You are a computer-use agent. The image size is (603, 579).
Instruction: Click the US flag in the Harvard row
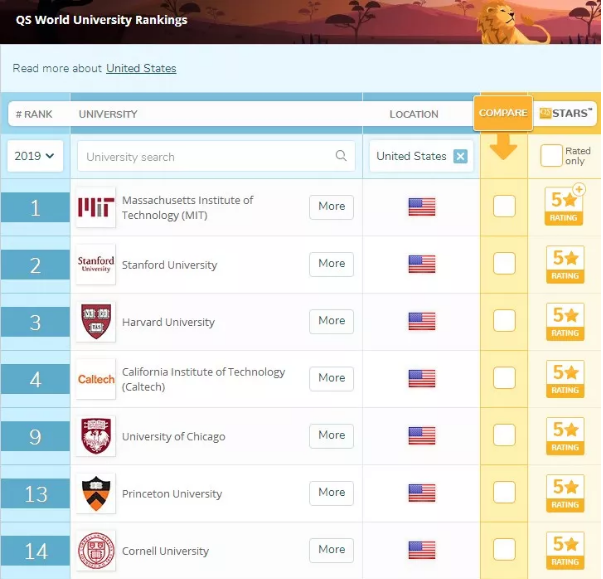(x=422, y=321)
